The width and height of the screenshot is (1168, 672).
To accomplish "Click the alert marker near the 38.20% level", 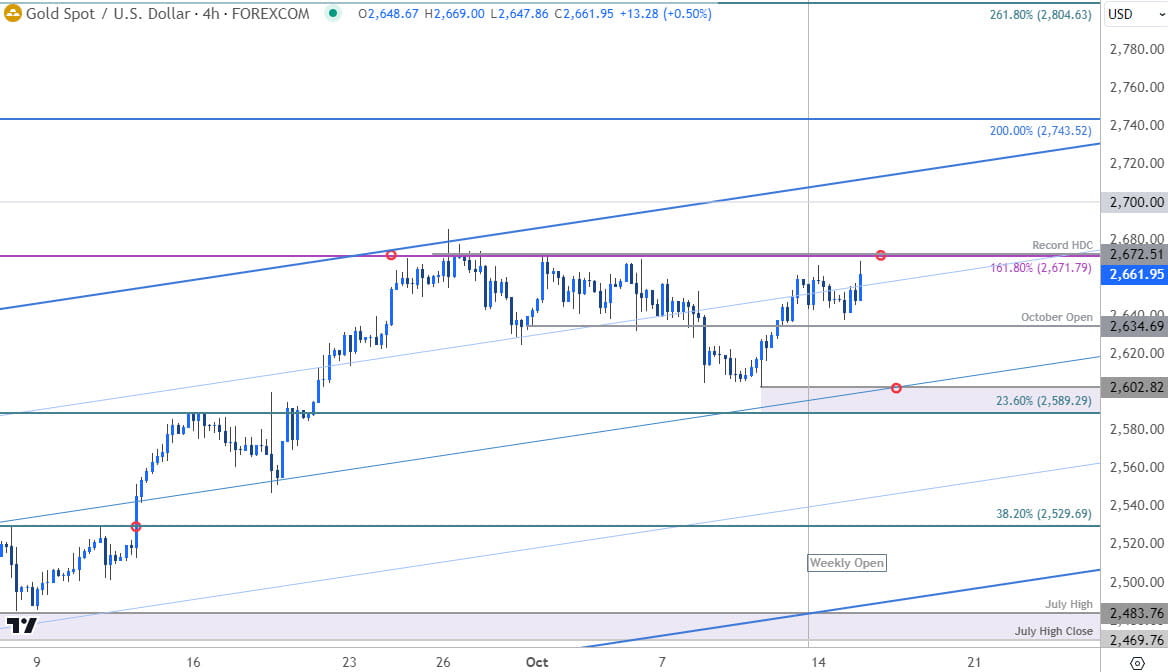I will click(x=136, y=524).
